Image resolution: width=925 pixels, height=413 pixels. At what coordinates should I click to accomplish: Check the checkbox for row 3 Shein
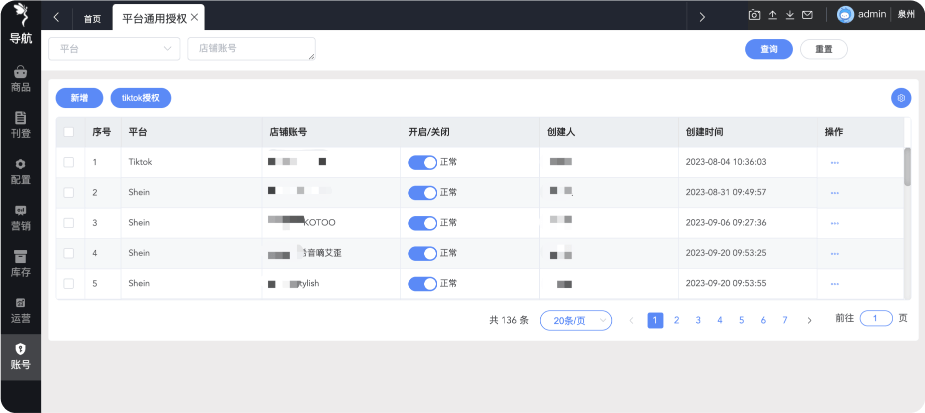pos(68,223)
